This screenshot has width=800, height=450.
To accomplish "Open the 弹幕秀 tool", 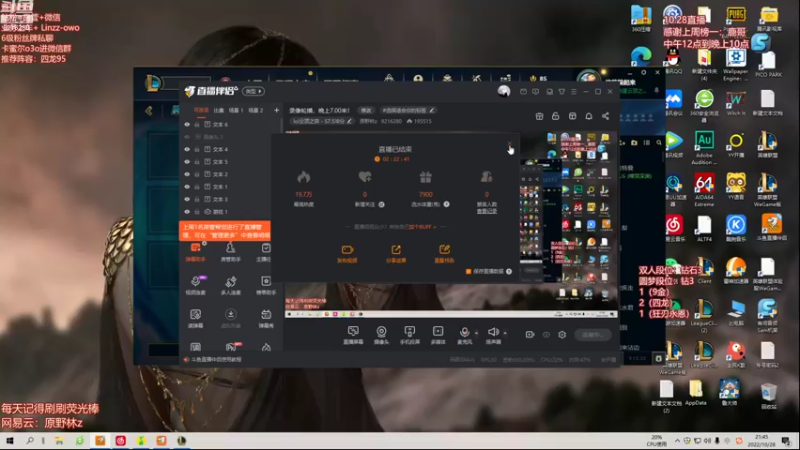I will [266, 318].
